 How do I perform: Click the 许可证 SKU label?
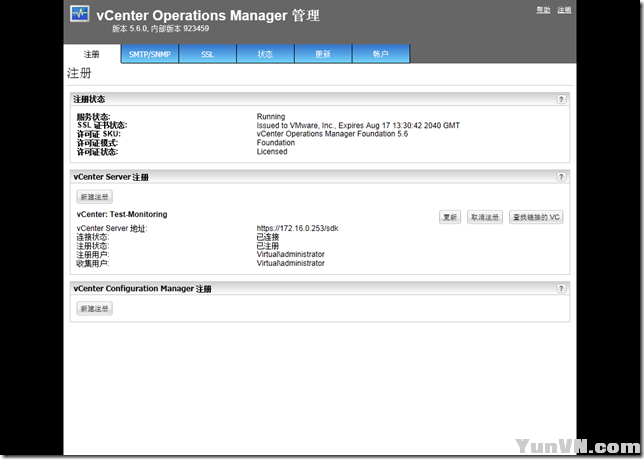coord(99,134)
